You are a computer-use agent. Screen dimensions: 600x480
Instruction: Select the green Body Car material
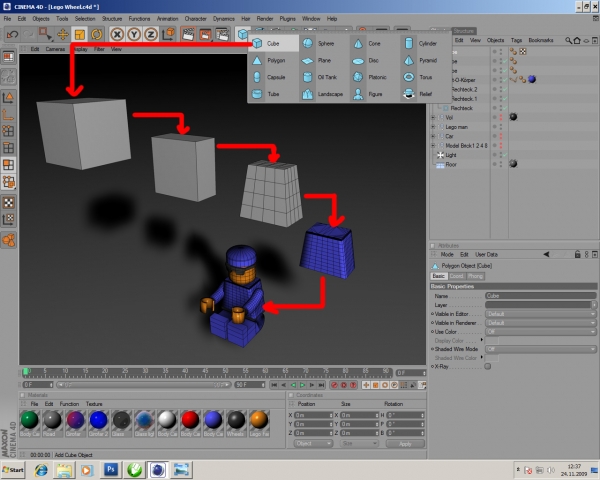pos(29,423)
